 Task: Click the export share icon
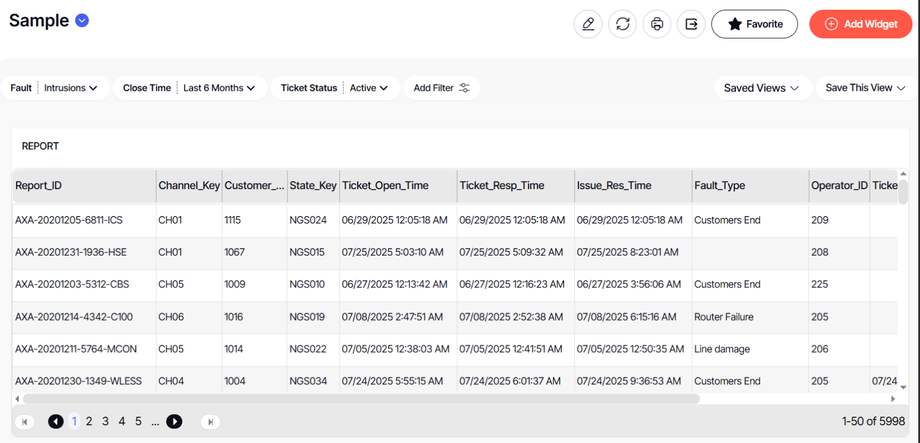coord(691,24)
